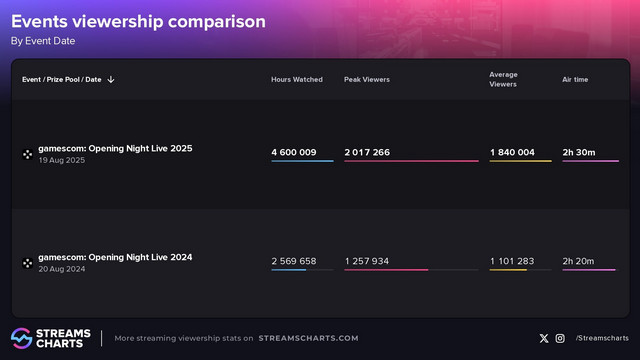Viewport: 640px width, 360px height.
Task: Select the Hours Watched column header
Action: (x=297, y=80)
